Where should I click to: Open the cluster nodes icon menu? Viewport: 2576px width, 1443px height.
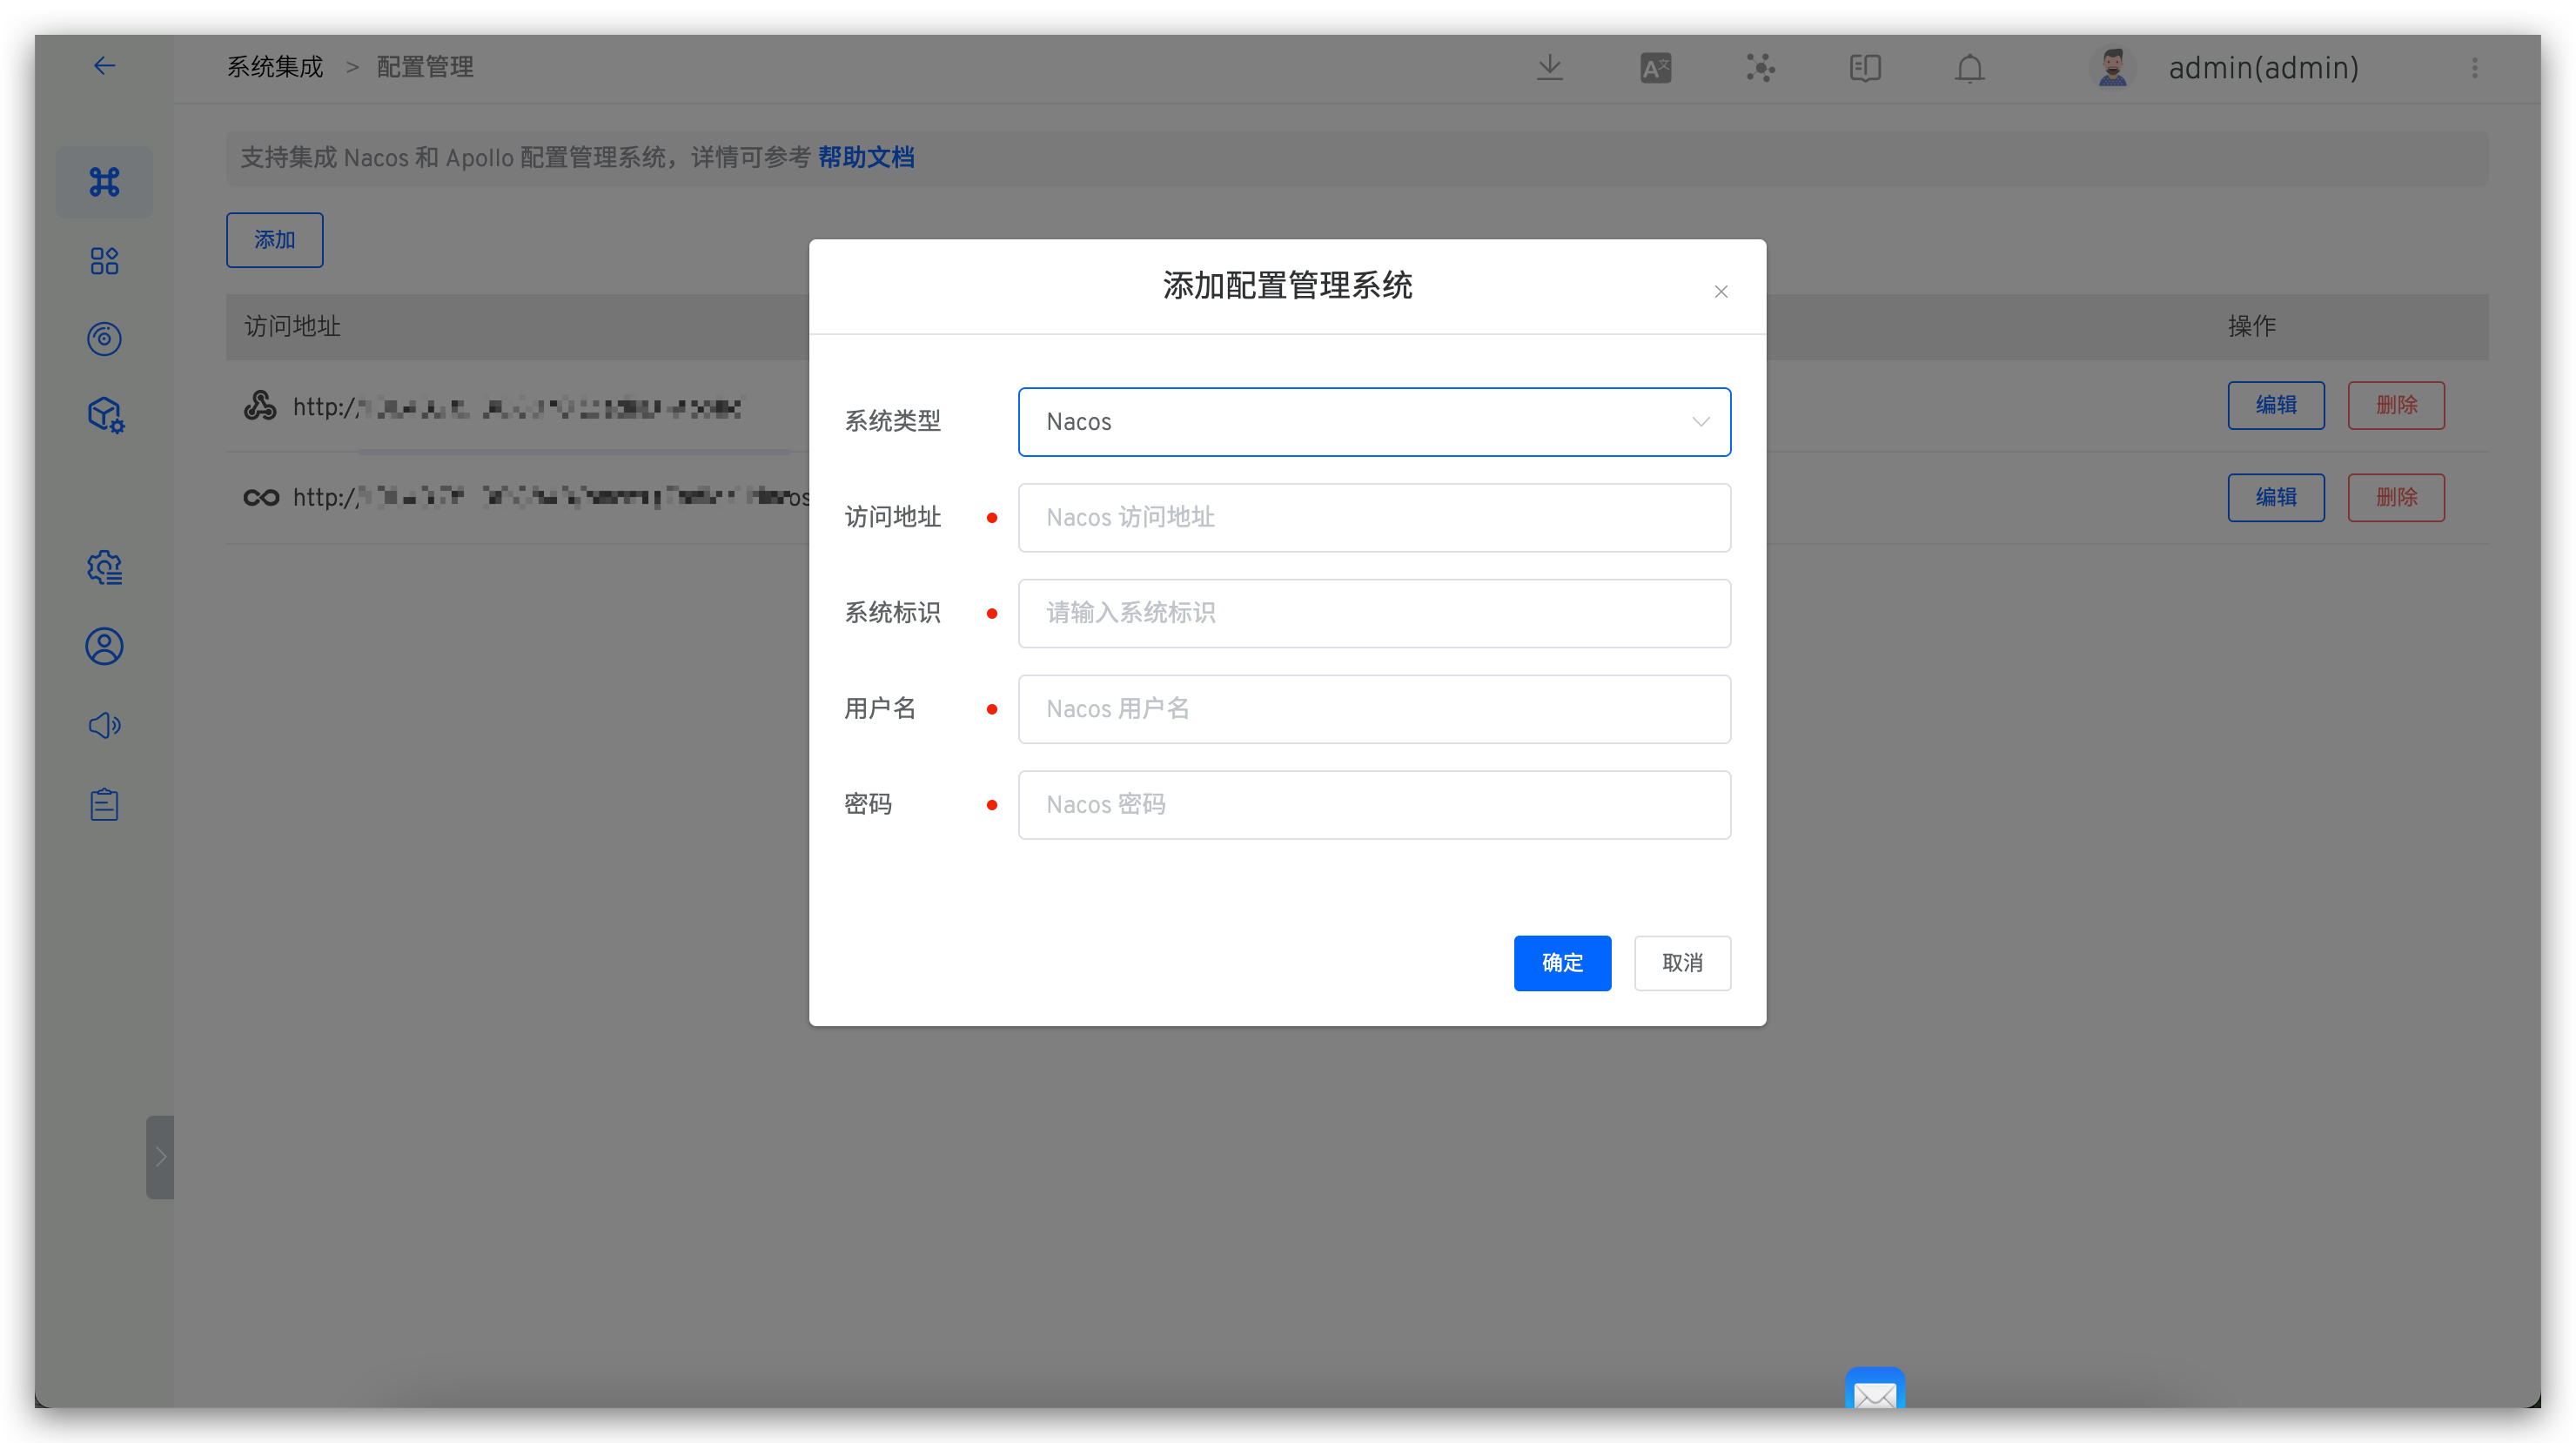pos(1760,67)
